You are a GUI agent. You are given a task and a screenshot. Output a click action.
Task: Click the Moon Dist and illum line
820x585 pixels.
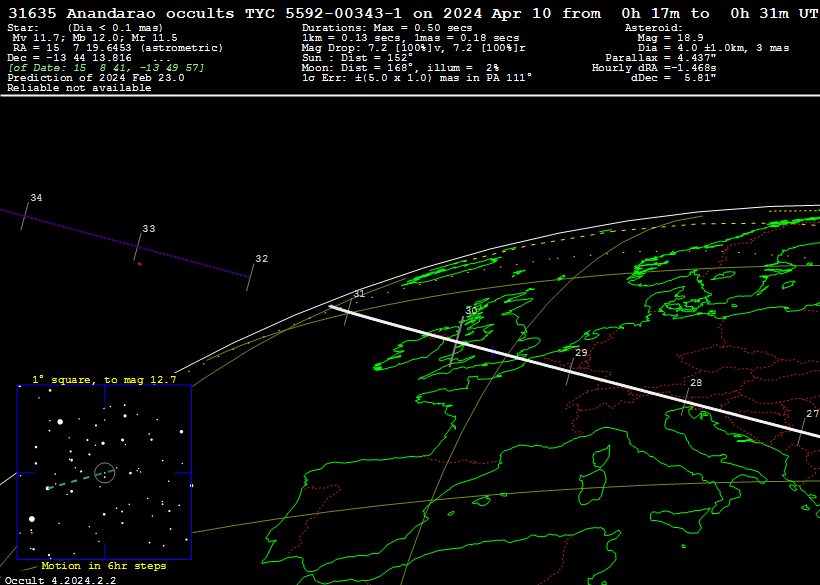pyautogui.click(x=400, y=68)
